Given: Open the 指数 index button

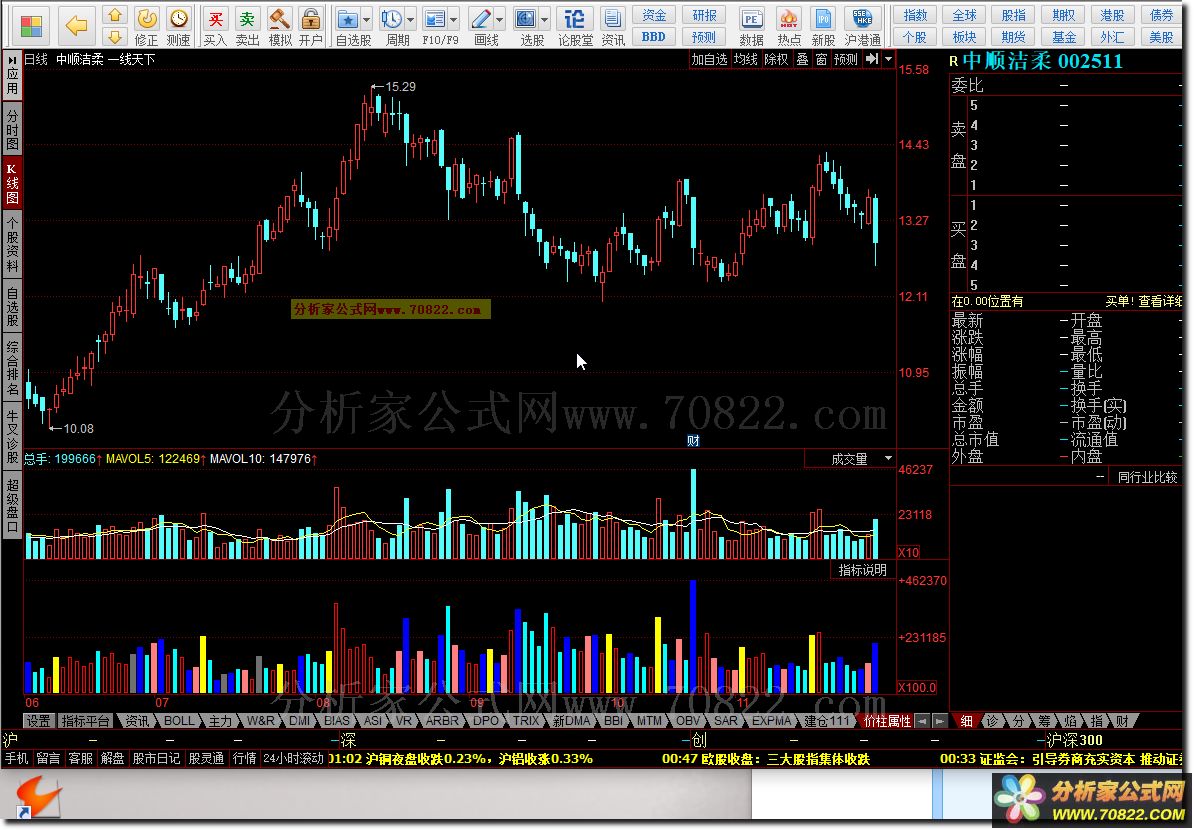Looking at the screenshot, I should [x=915, y=15].
